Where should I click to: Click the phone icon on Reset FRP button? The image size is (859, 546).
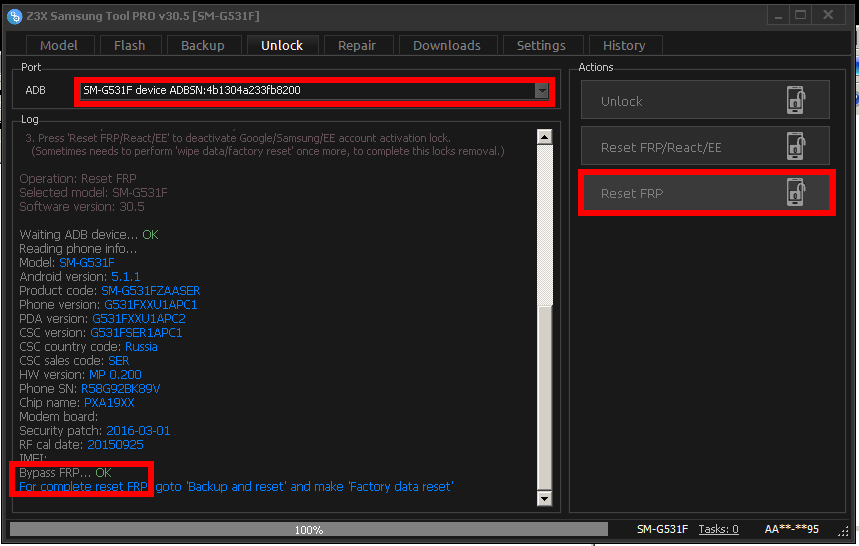point(796,192)
